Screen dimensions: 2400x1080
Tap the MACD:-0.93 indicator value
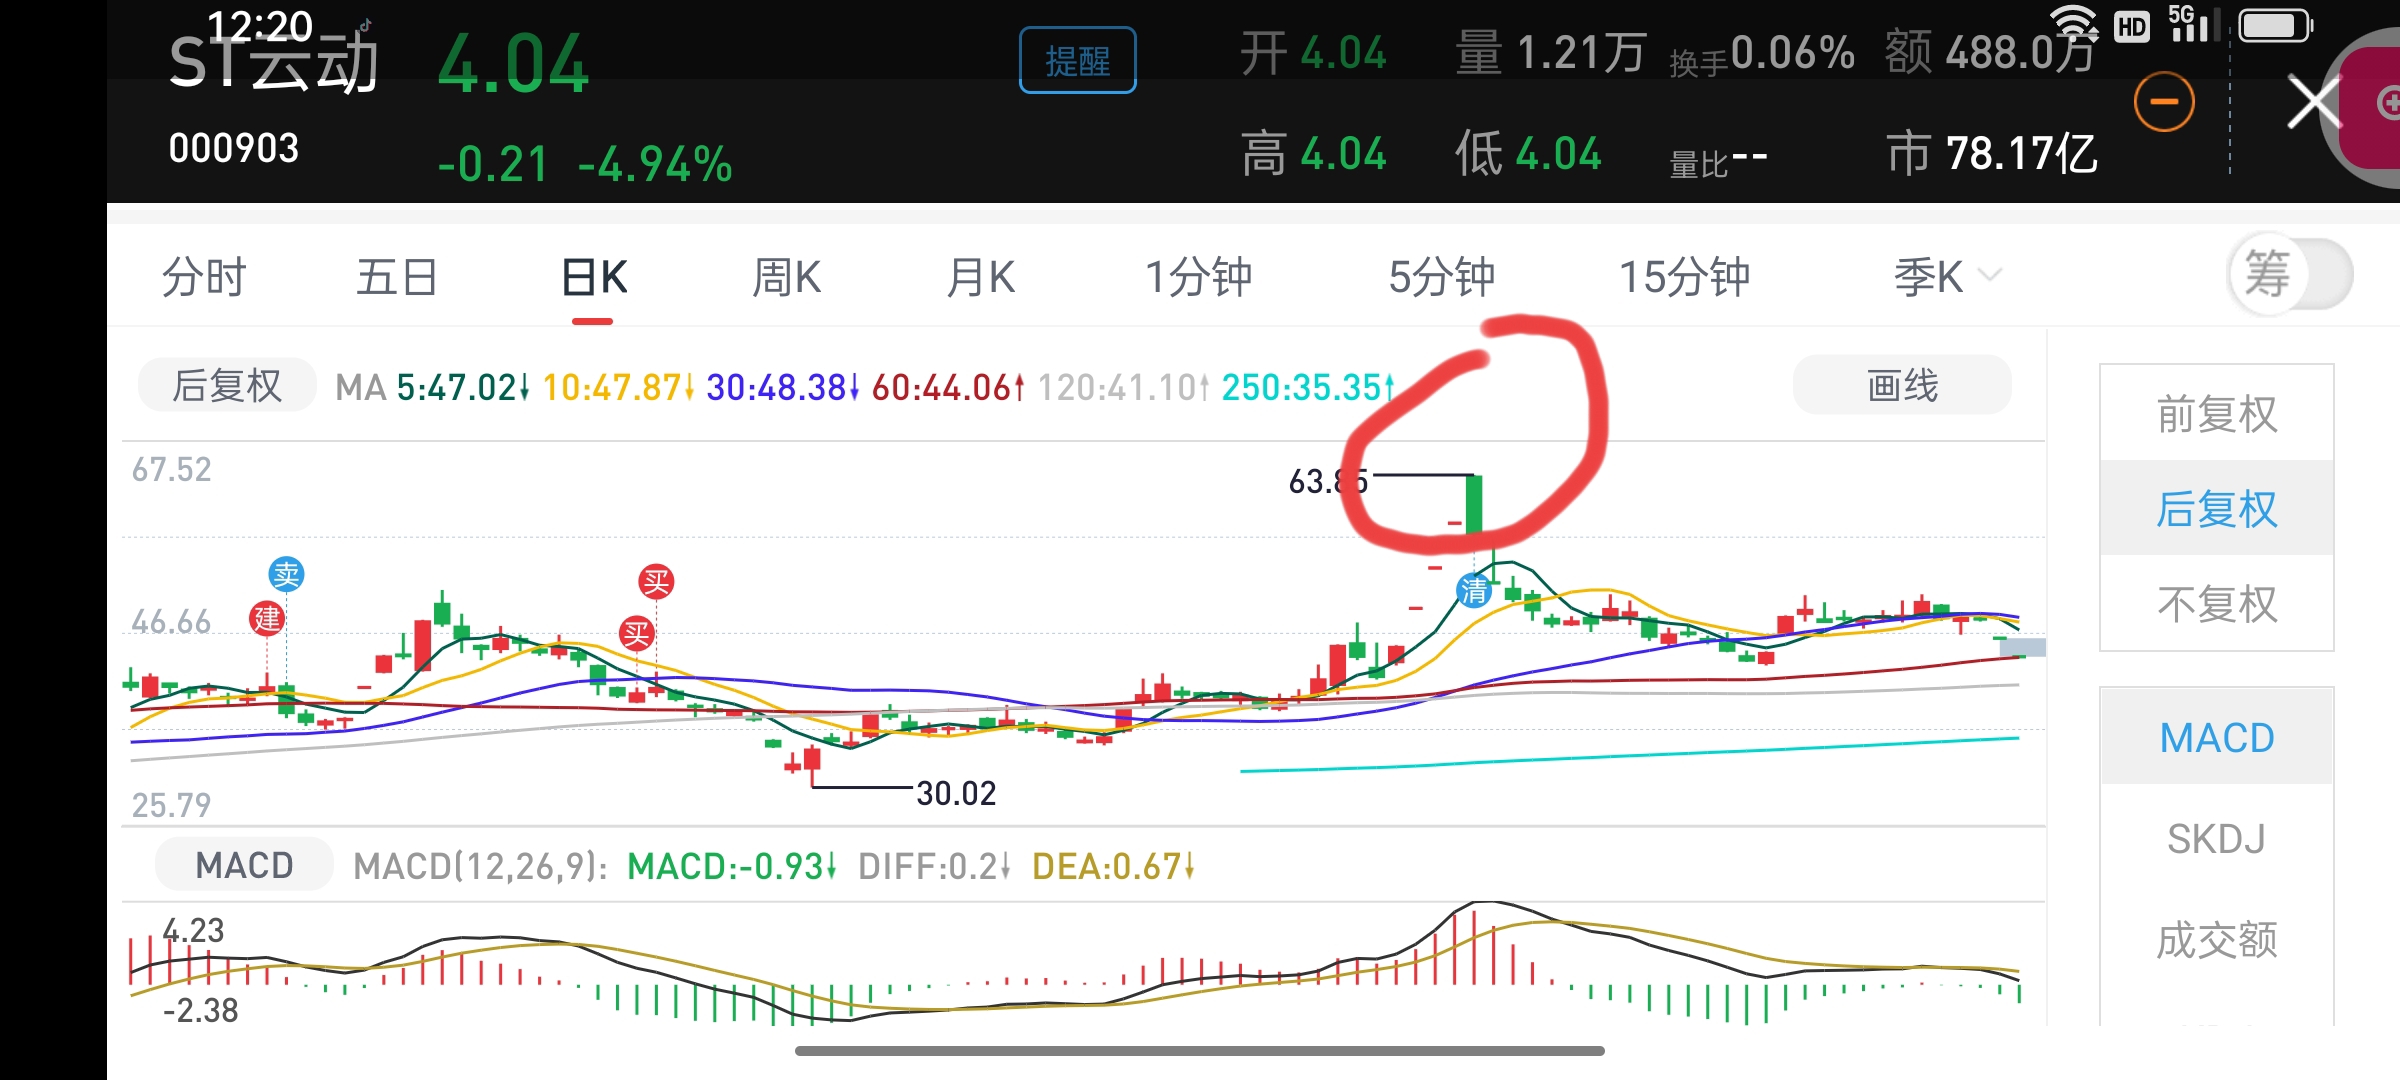click(x=730, y=866)
